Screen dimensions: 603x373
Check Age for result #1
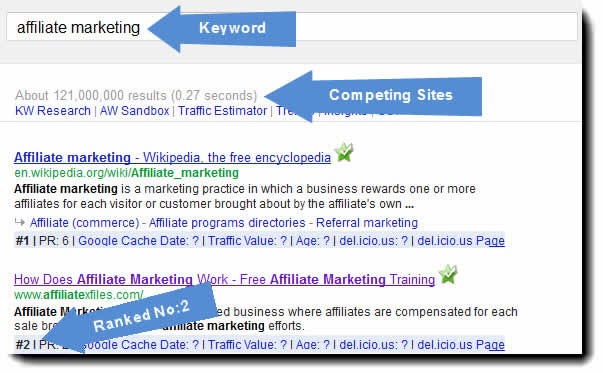313,241
